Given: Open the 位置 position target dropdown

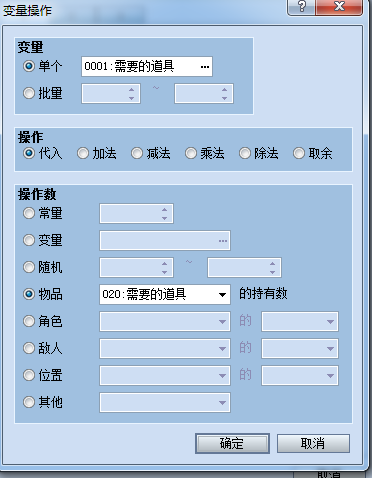Looking at the screenshot, I should pyautogui.click(x=165, y=375).
